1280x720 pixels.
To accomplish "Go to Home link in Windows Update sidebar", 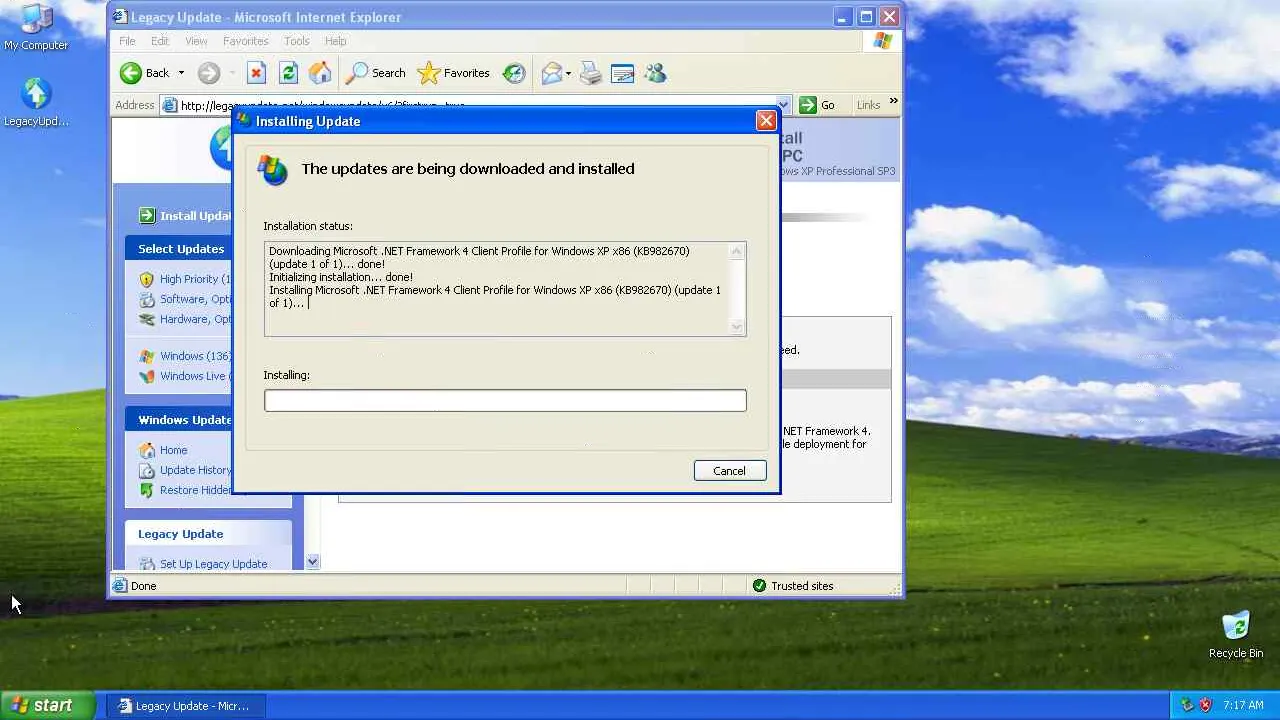I will [174, 450].
